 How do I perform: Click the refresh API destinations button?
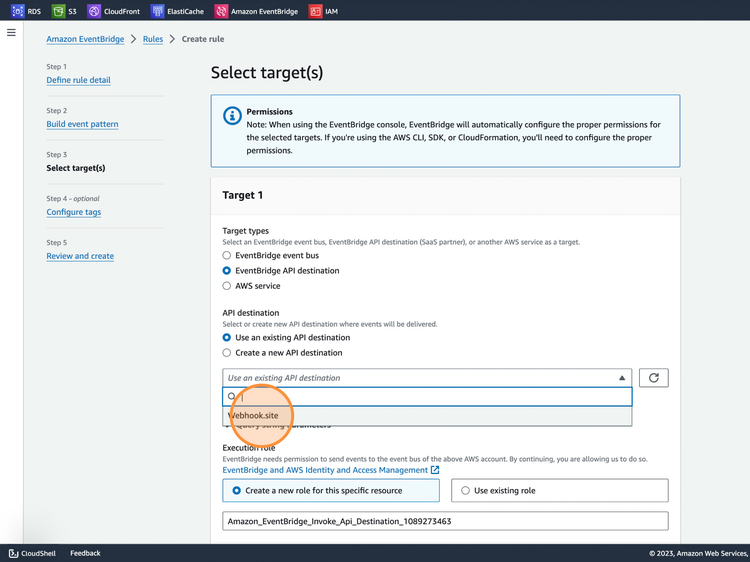point(653,378)
